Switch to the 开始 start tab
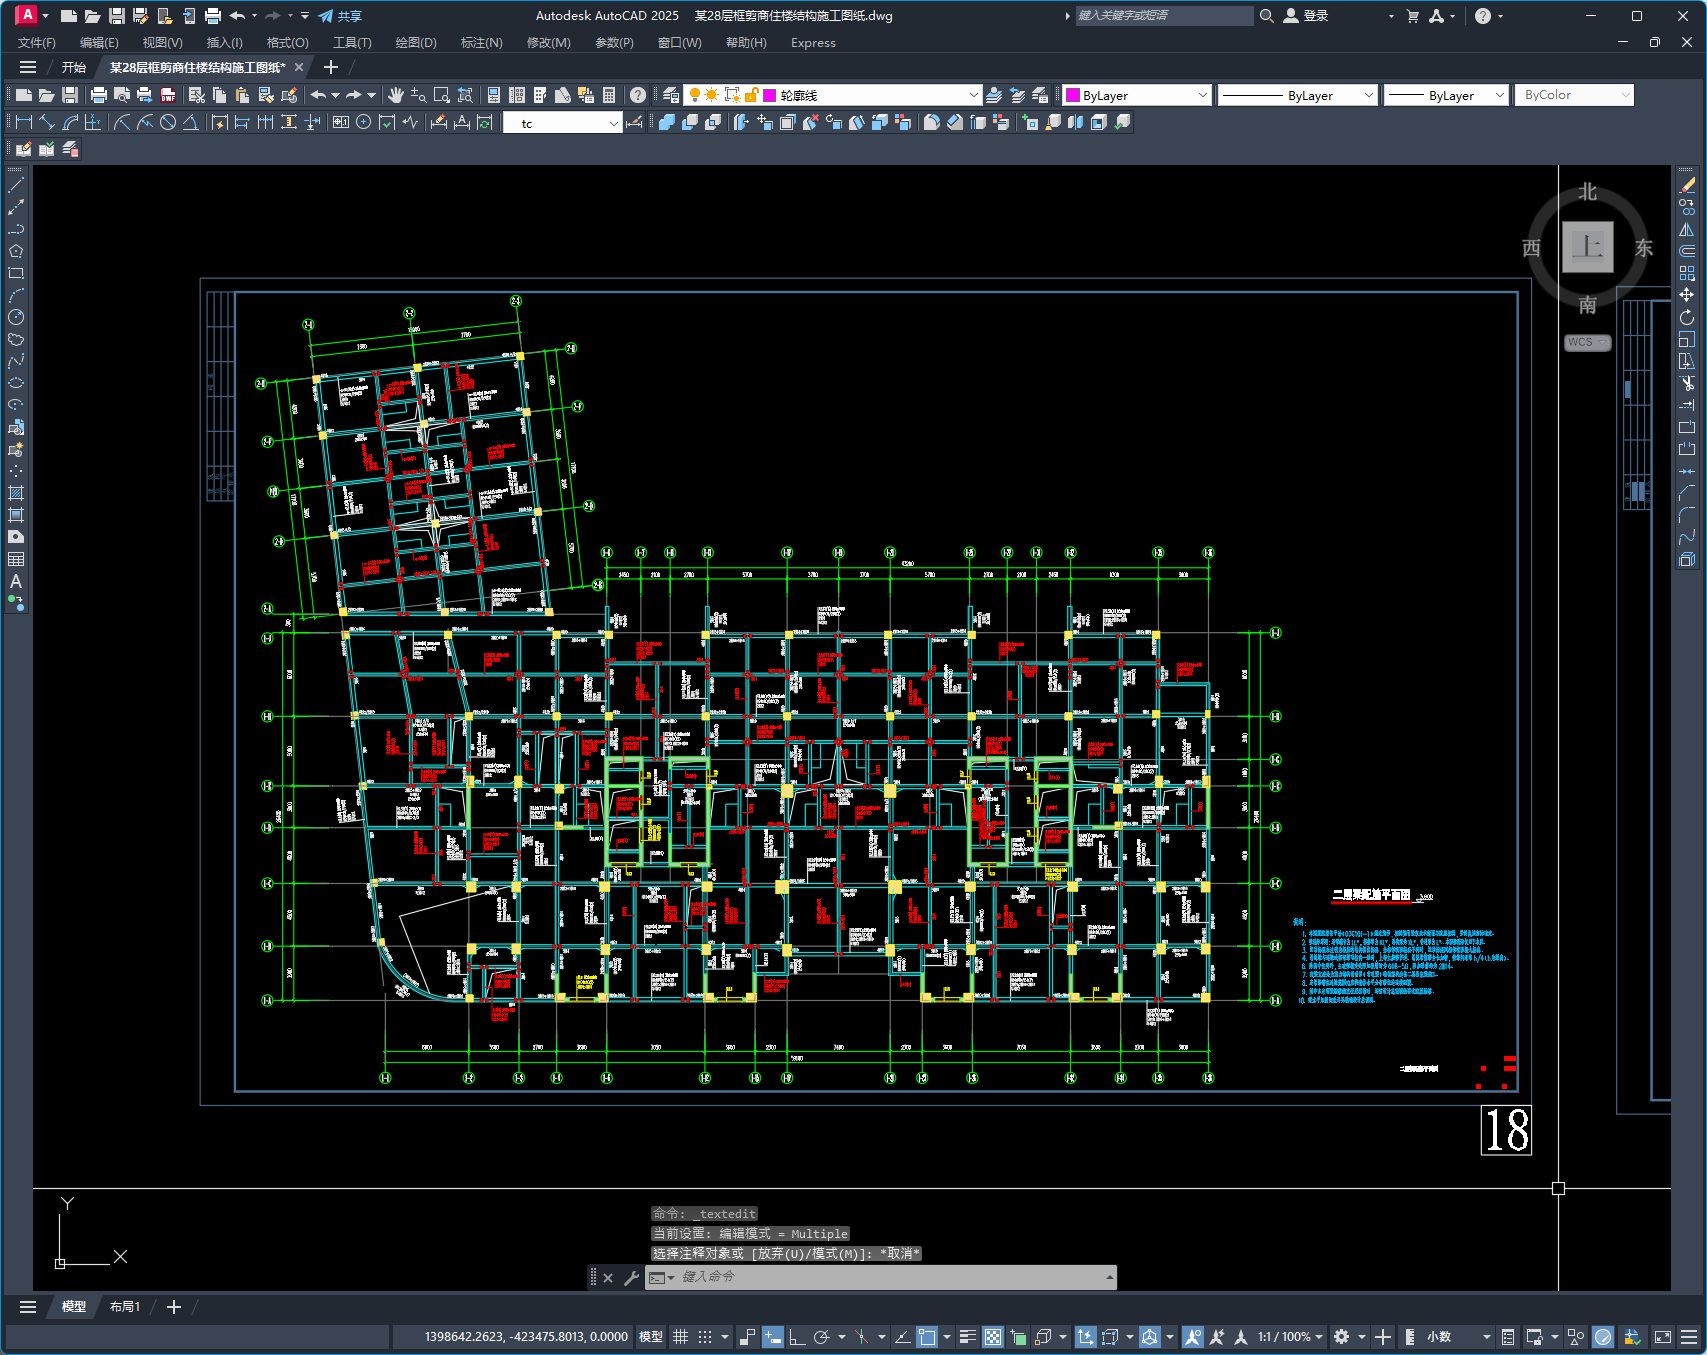Screen dimensions: 1707x1355 click(74, 68)
